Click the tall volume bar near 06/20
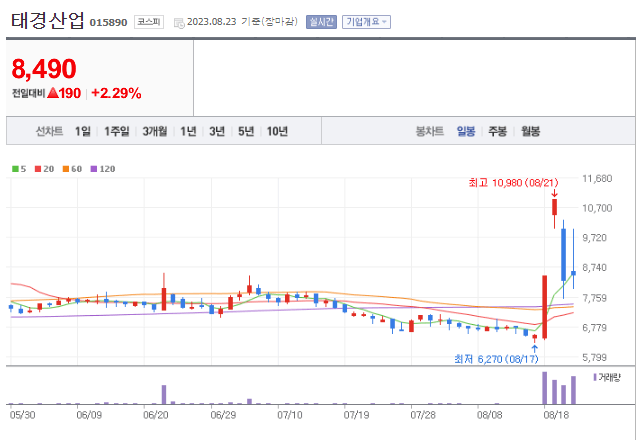Image resolution: width=636 pixels, height=440 pixels. tap(164, 395)
